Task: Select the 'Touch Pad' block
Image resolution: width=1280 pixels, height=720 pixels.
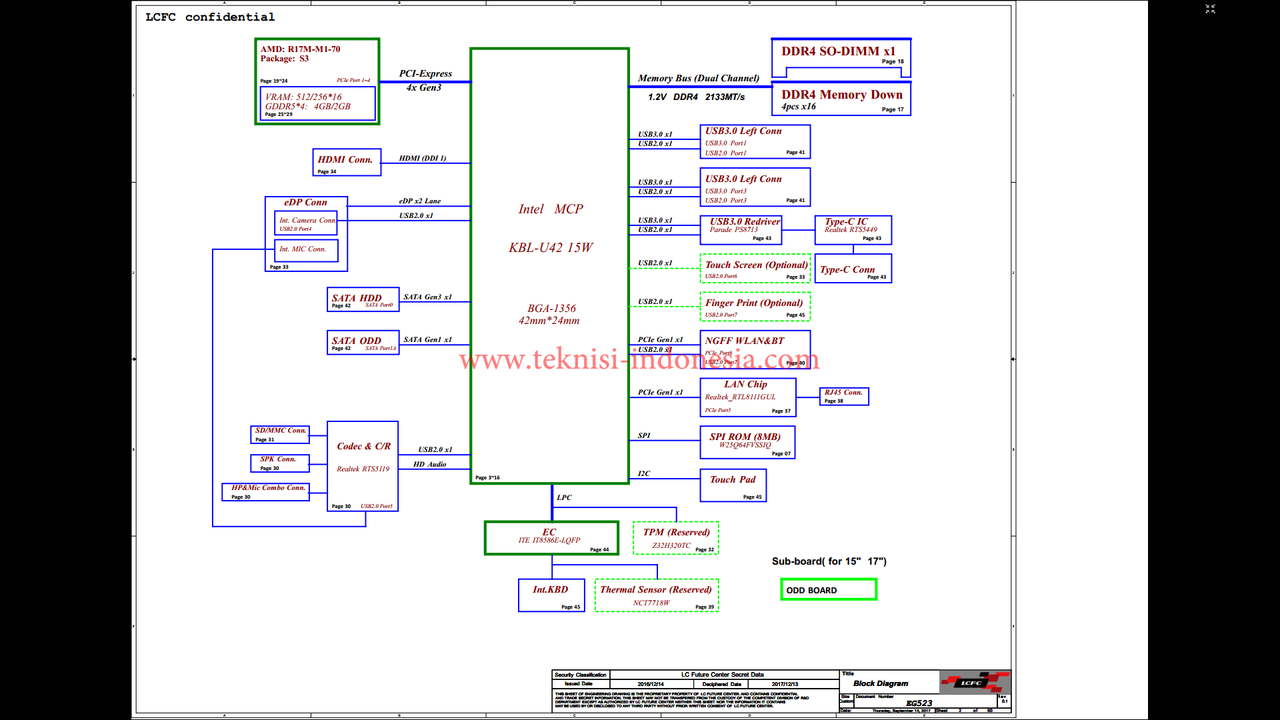Action: (x=733, y=484)
